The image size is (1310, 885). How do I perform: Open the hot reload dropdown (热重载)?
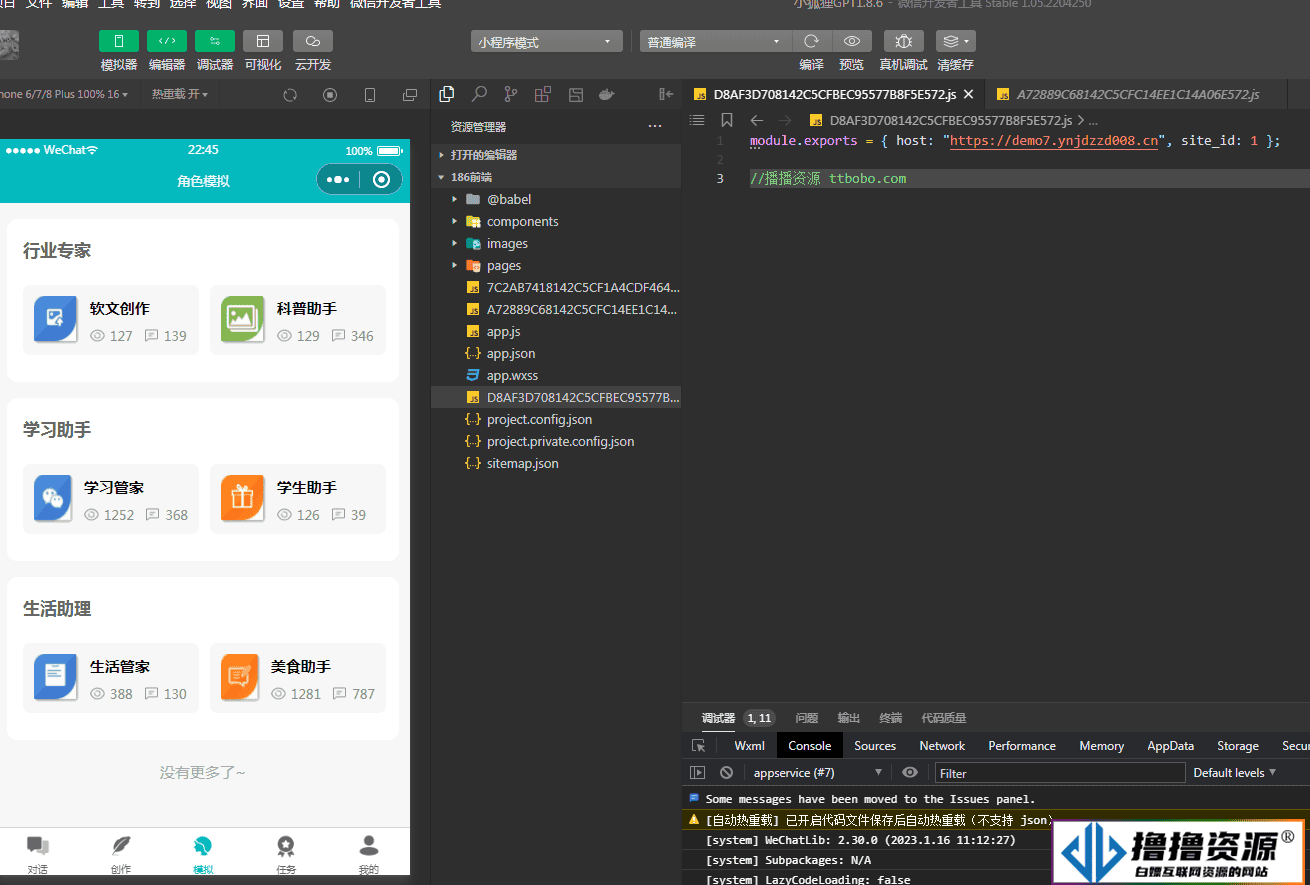[180, 94]
